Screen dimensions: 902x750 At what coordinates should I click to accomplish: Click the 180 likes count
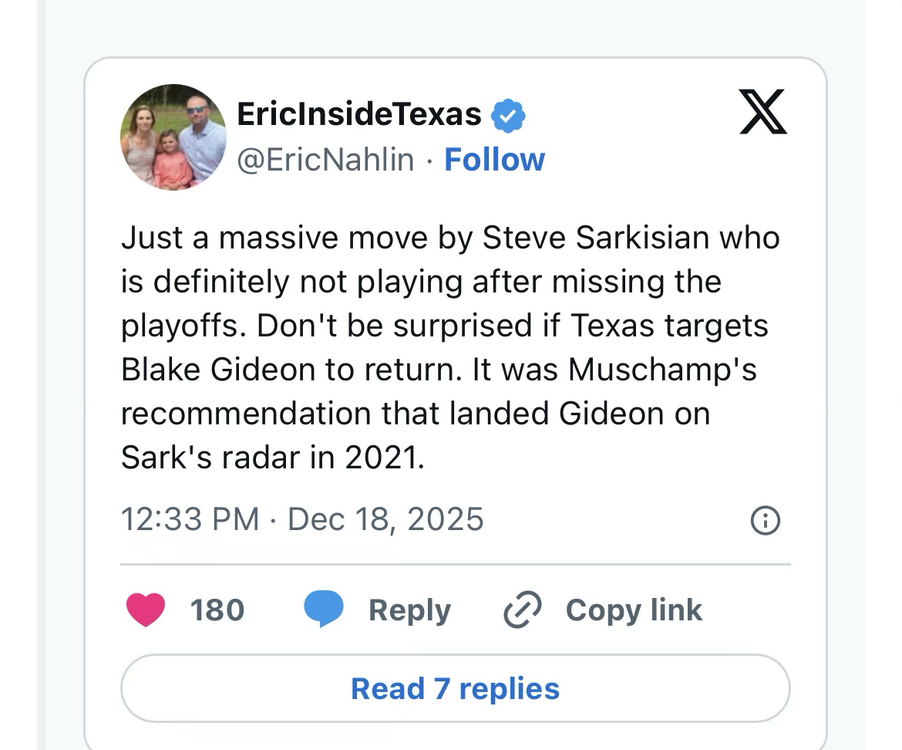pyautogui.click(x=217, y=610)
